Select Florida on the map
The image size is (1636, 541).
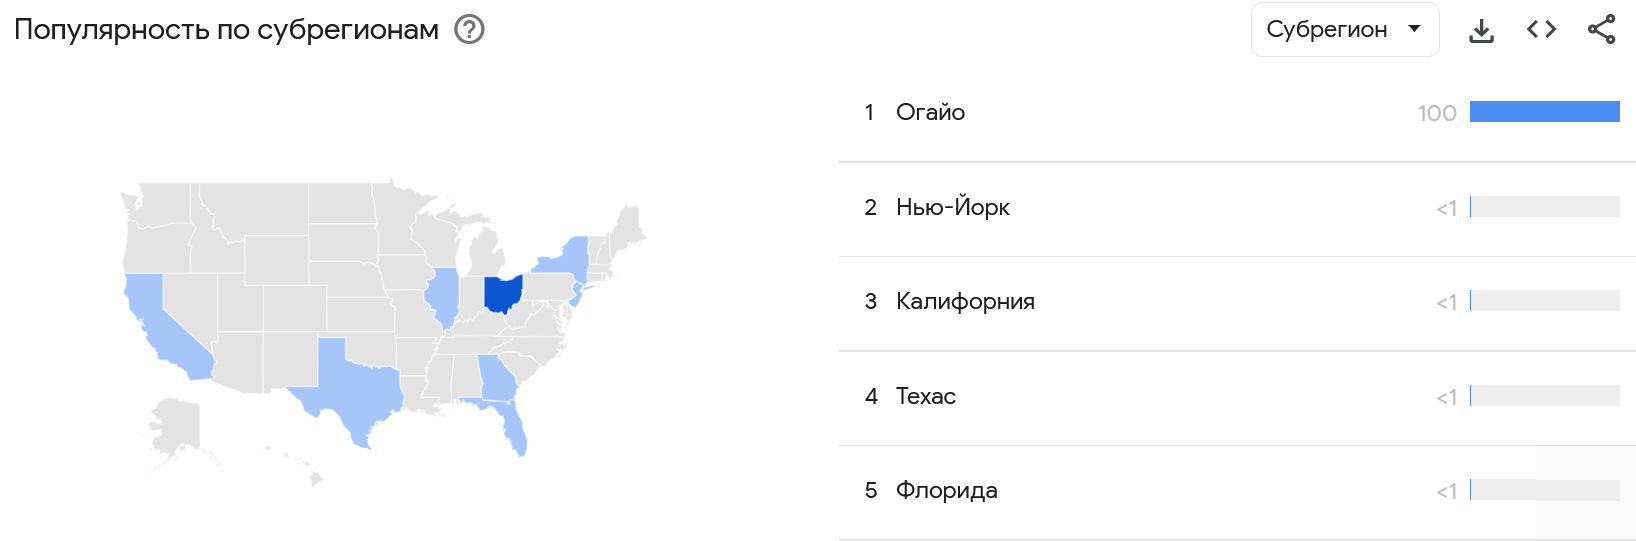[514, 428]
